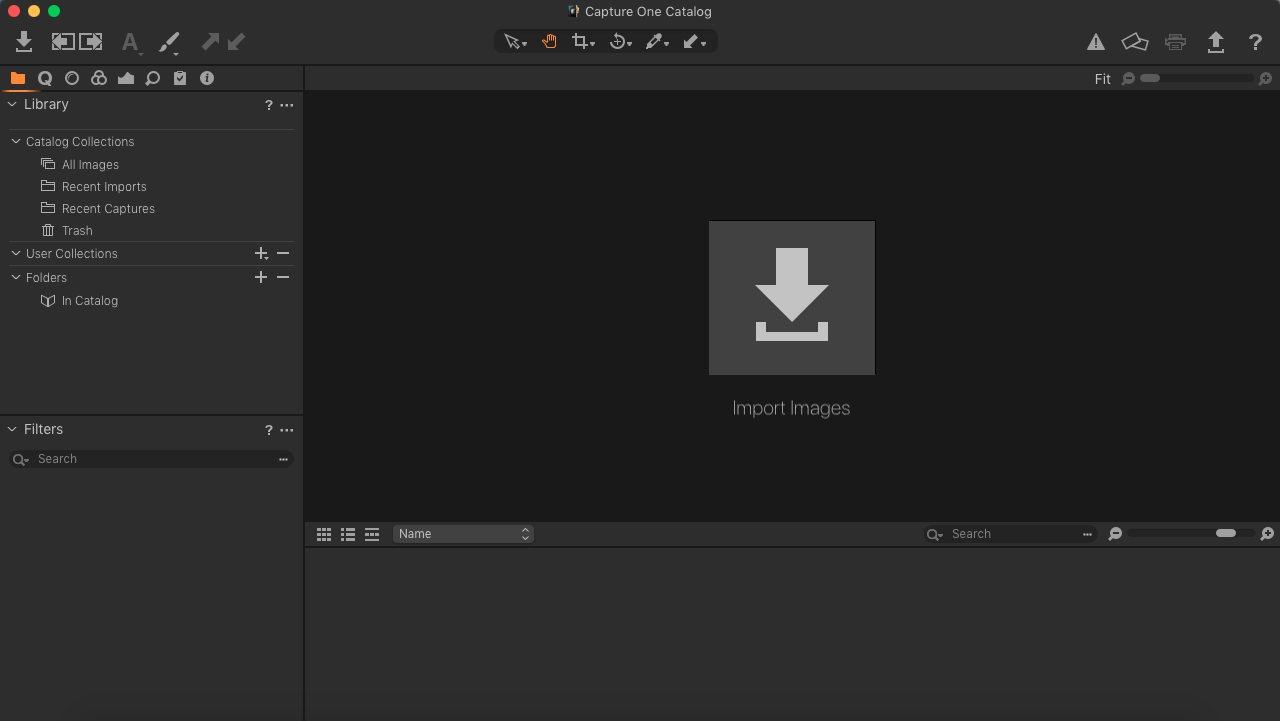Select the Rotate tool
The image size is (1280, 721).
coord(618,41)
